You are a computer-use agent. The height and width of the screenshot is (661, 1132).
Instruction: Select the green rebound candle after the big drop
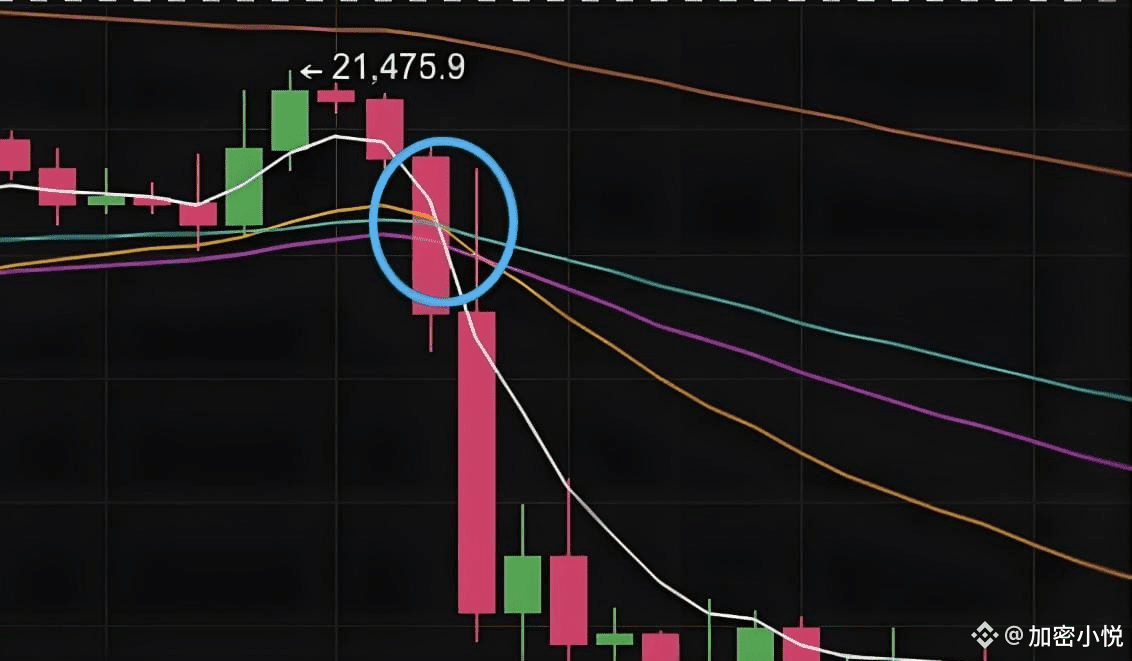click(x=523, y=584)
